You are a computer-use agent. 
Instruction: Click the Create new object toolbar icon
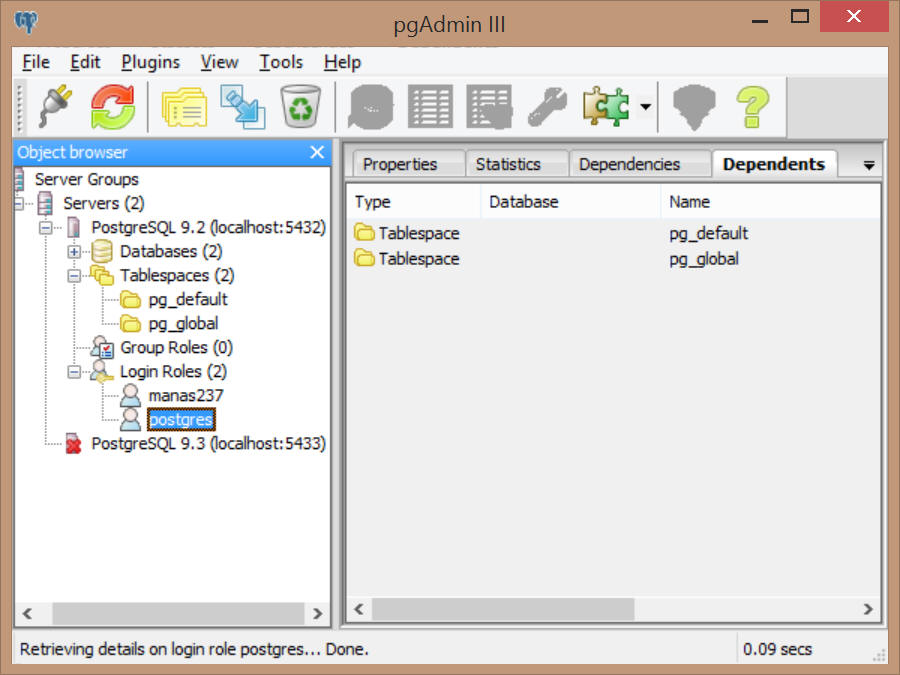click(x=243, y=107)
